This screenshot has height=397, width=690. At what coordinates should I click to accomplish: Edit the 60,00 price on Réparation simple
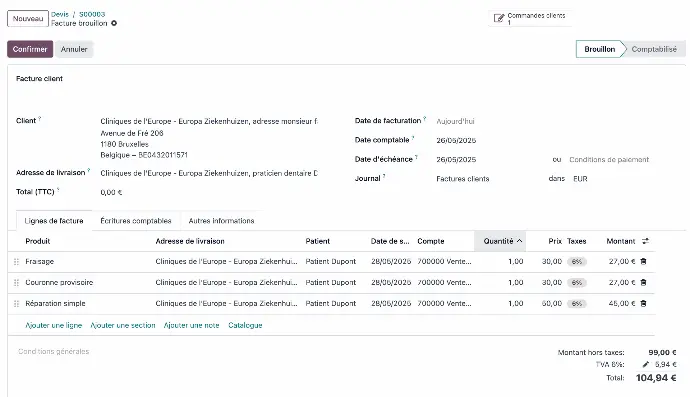[x=552, y=304]
